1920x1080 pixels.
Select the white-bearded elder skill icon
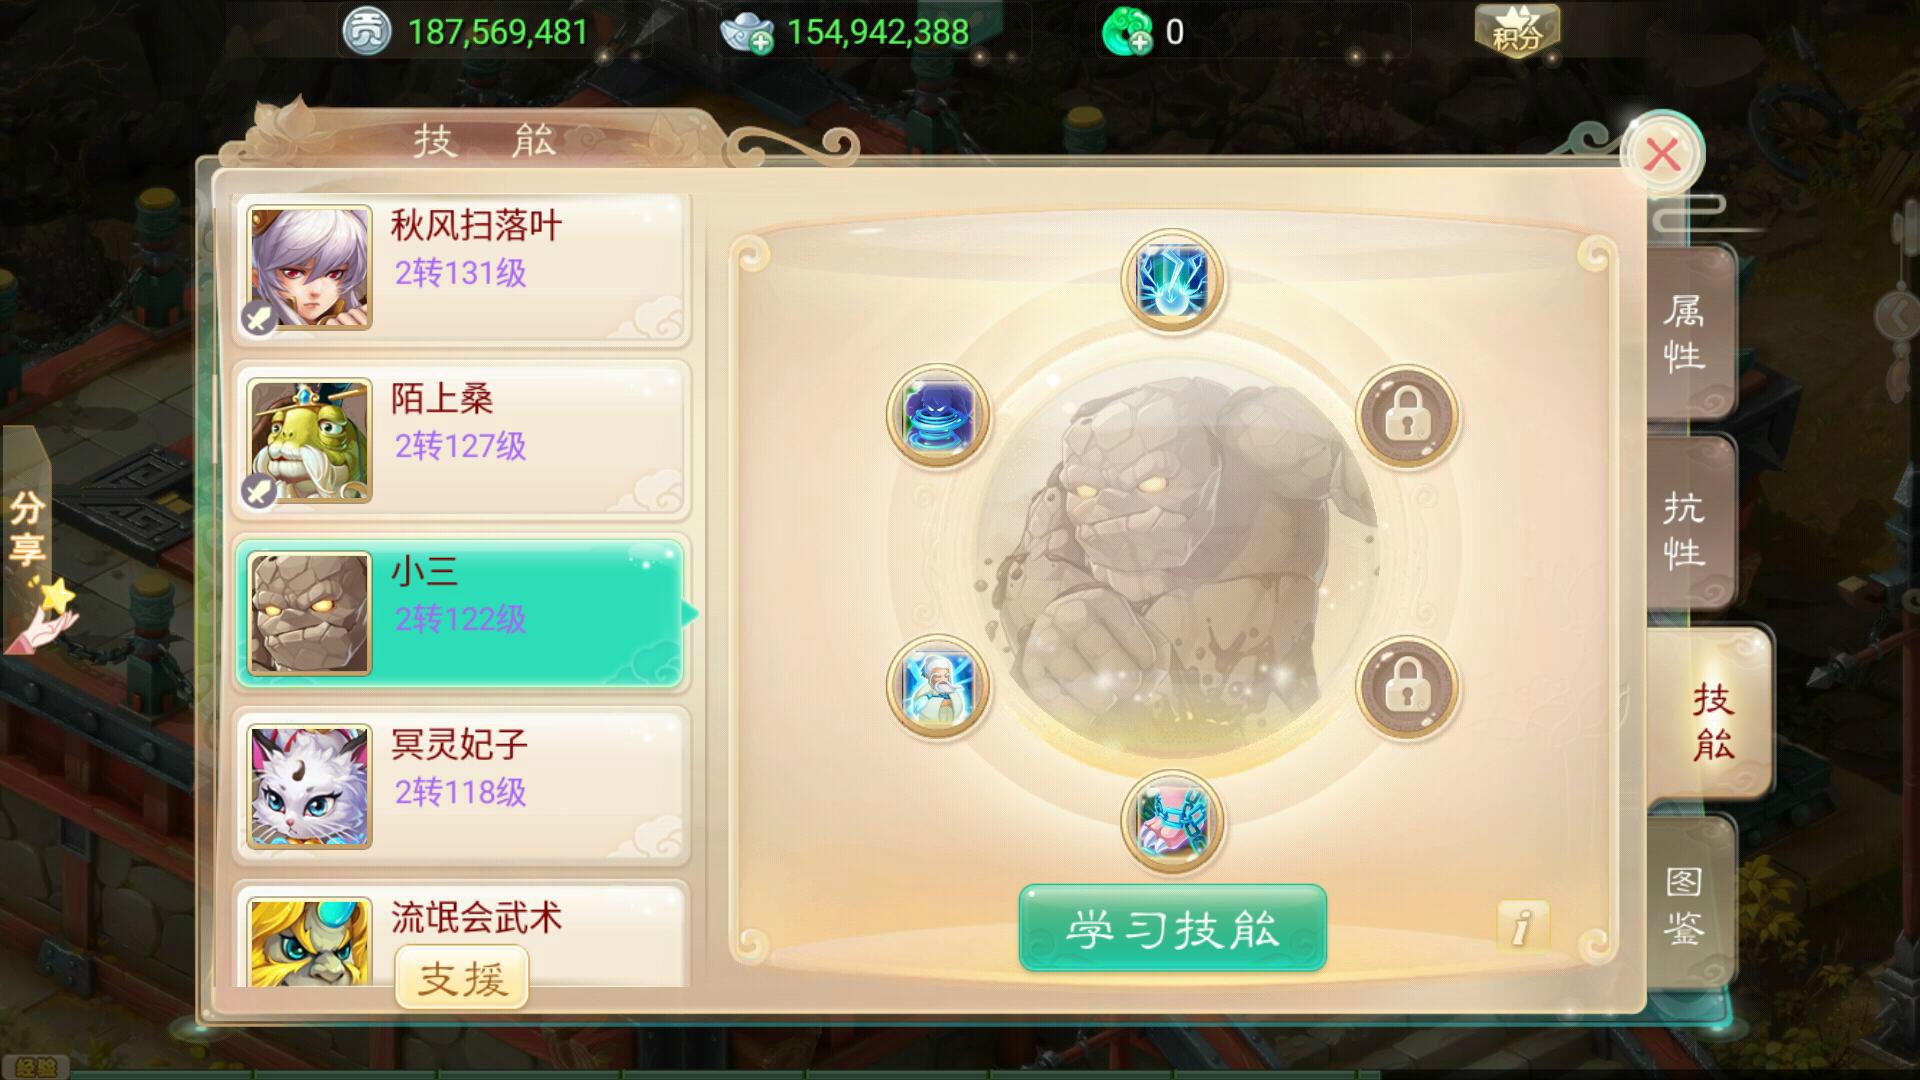tap(938, 687)
